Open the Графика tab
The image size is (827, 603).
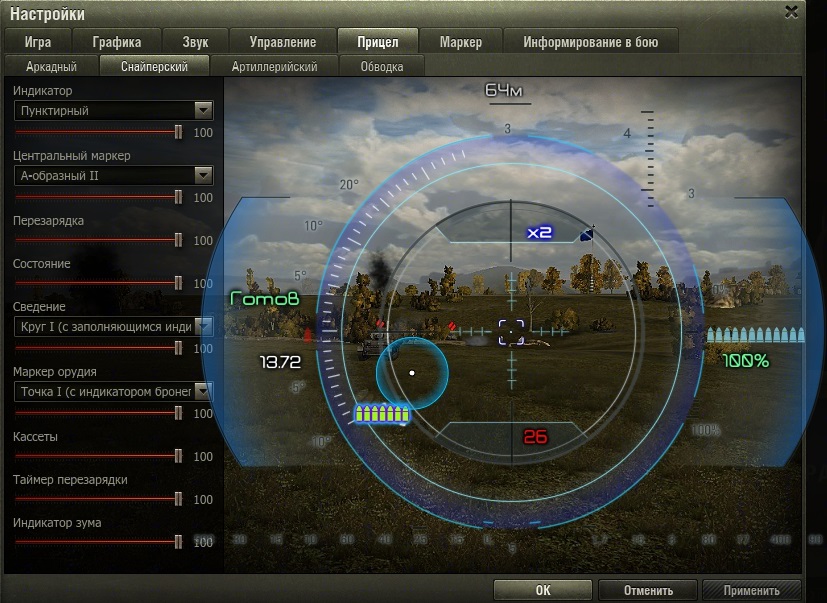pyautogui.click(x=117, y=42)
